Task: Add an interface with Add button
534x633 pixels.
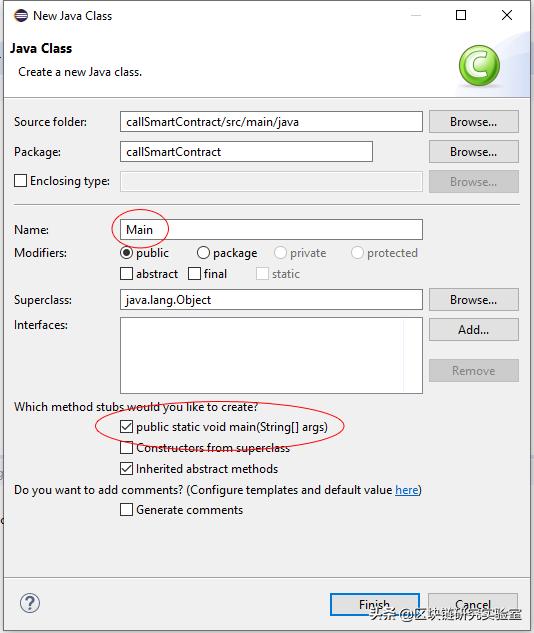Action: 473,329
